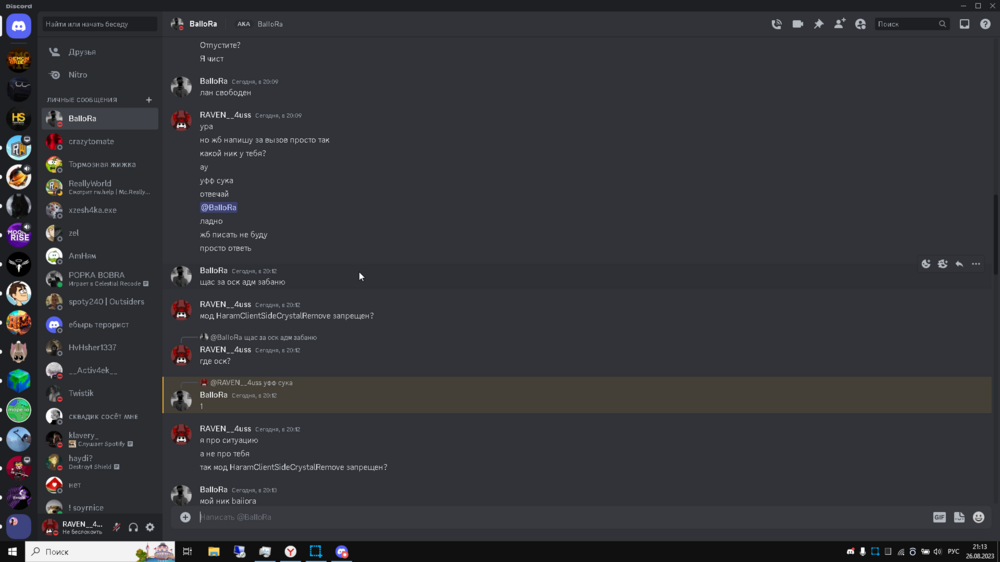Open RAVEN__4uss status panel at bottom
Viewport: 1000px width, 562px height.
pyautogui.click(x=73, y=527)
